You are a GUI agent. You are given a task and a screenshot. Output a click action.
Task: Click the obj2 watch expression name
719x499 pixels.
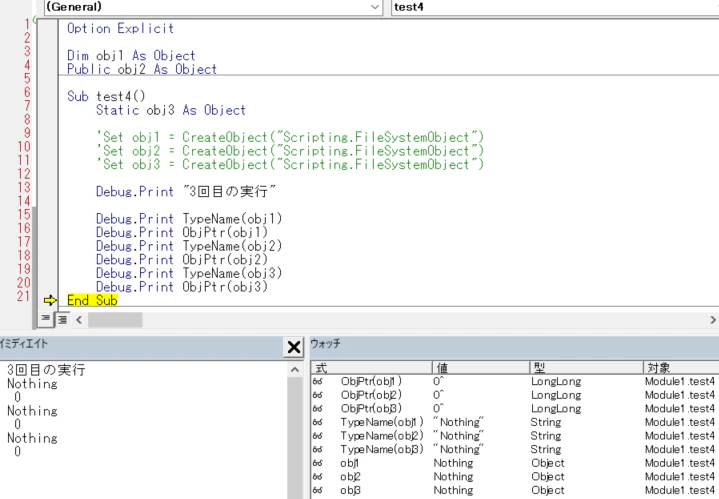(x=350, y=477)
